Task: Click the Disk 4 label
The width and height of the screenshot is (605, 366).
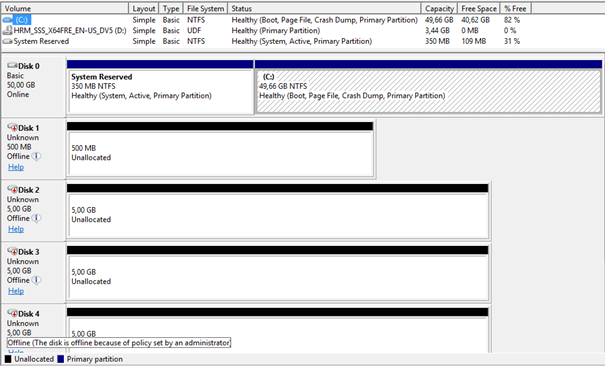Action: pyautogui.click(x=29, y=314)
